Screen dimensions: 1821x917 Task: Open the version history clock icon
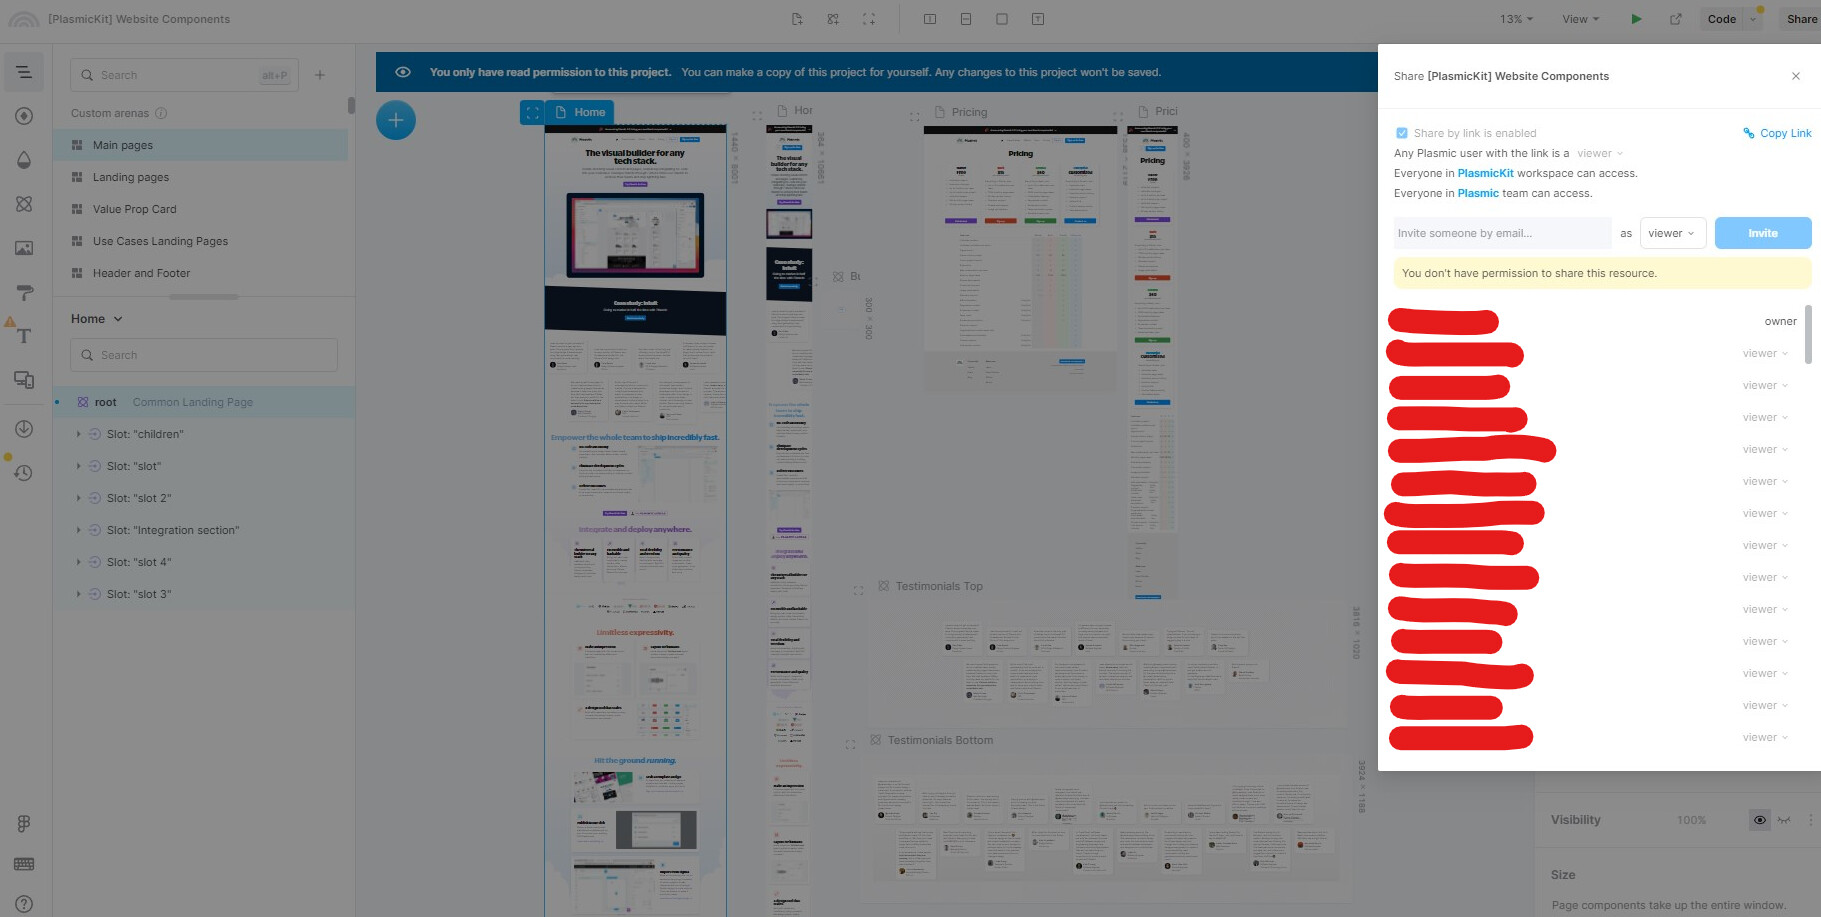[24, 473]
